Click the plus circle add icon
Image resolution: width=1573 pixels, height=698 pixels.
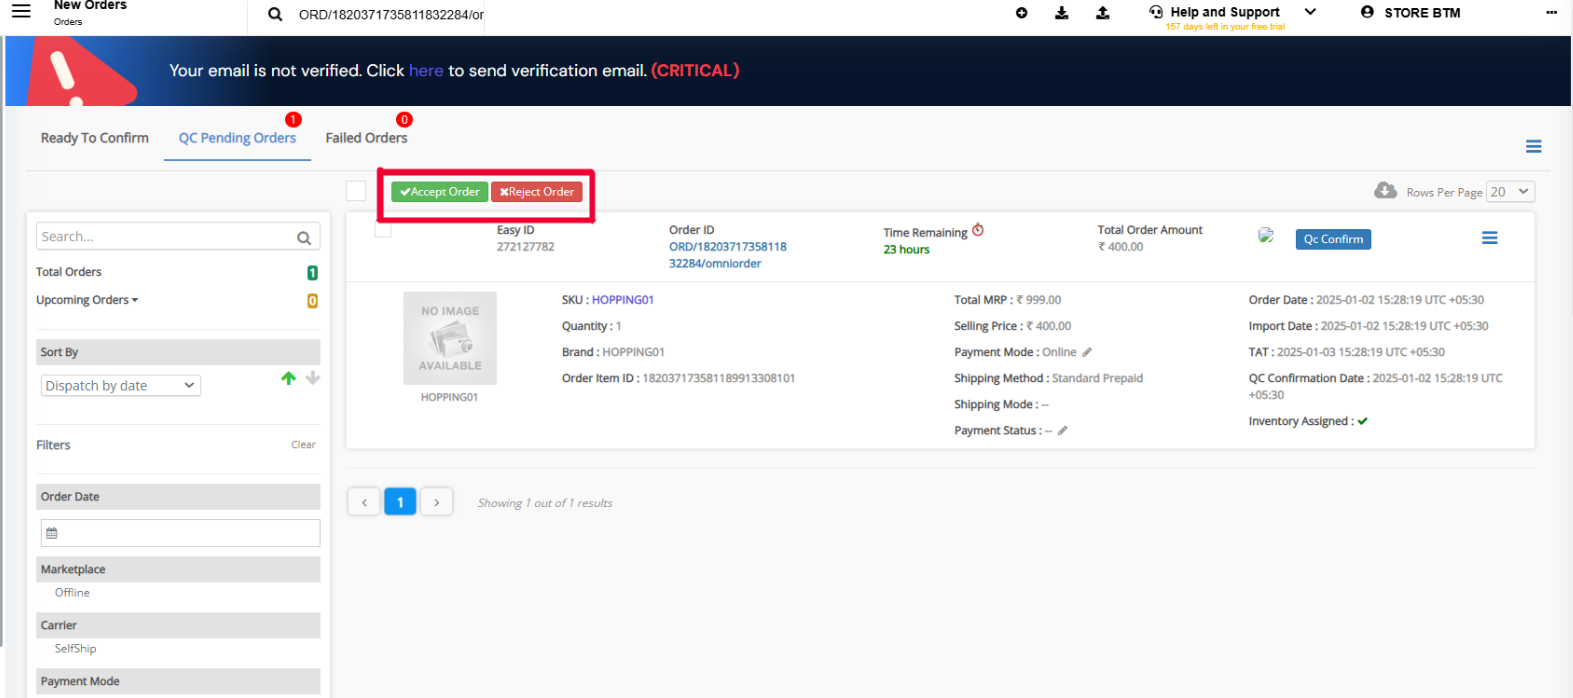click(x=1021, y=13)
